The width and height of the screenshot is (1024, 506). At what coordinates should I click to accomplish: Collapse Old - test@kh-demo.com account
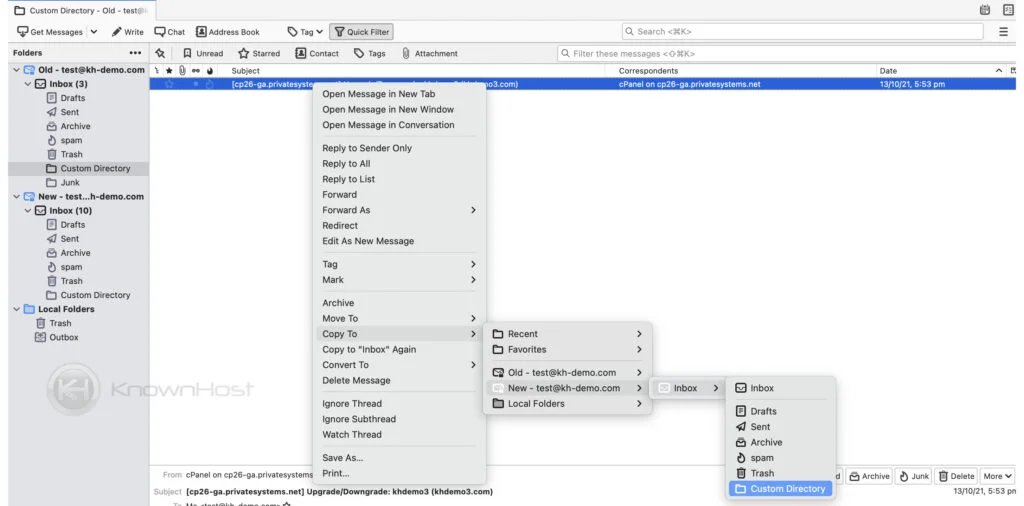tap(16, 70)
